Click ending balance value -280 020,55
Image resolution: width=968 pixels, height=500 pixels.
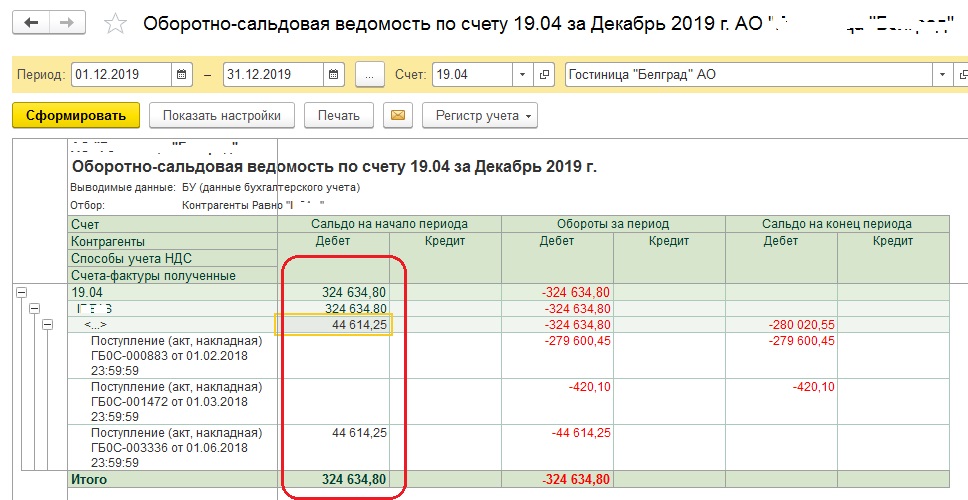point(802,325)
